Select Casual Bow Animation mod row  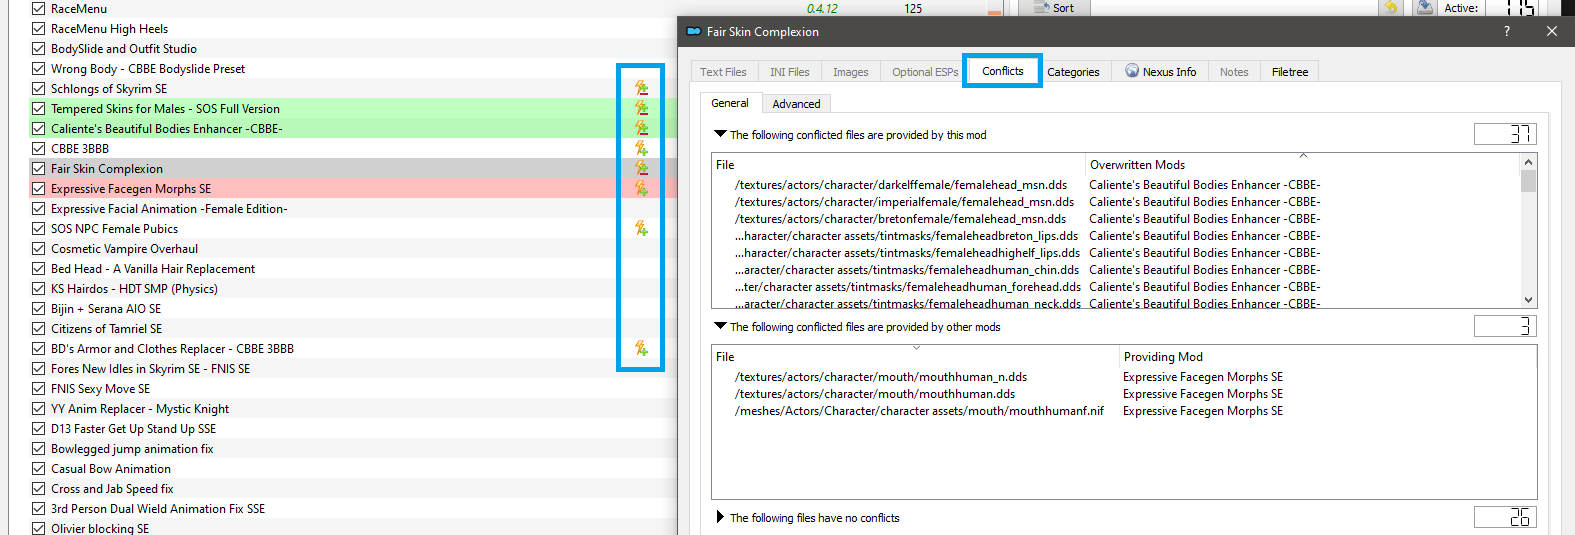(x=353, y=468)
